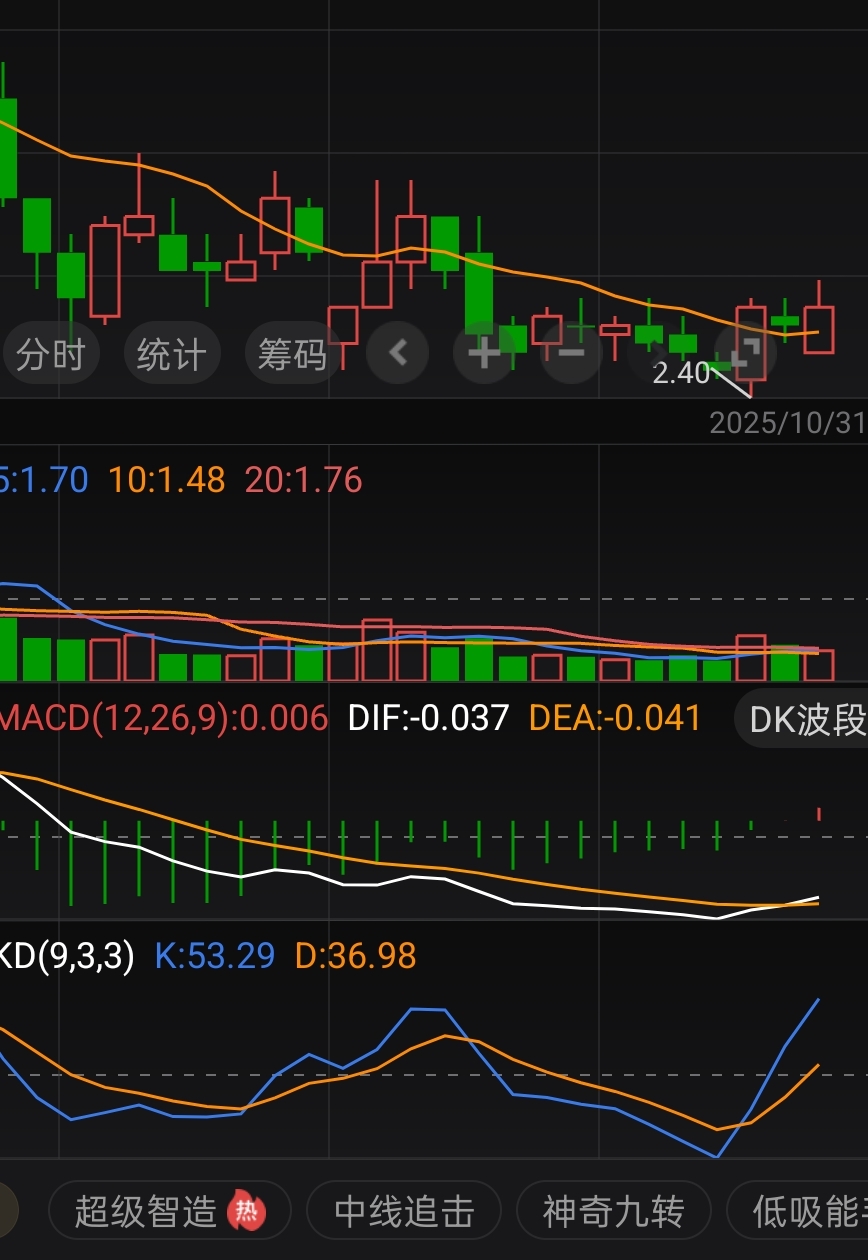Tap the 2025/10/31 date label
Screen dimensions: 868x1260
[x=788, y=422]
